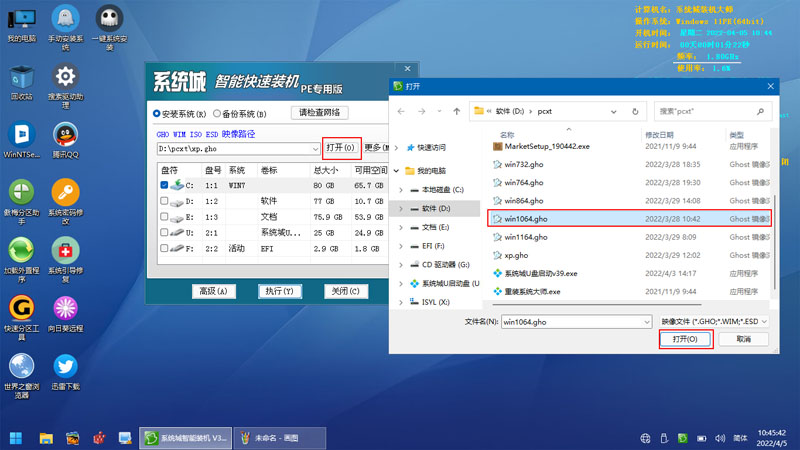Click the Close (C) button in installer
The height and width of the screenshot is (450, 800).
(346, 291)
